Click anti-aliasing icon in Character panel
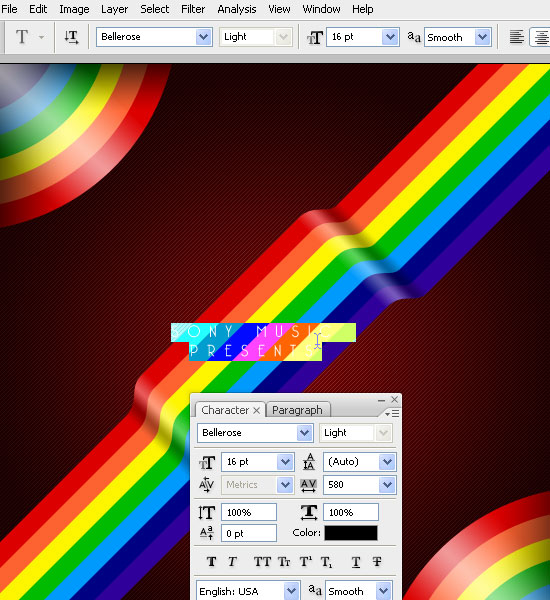 (x=315, y=590)
